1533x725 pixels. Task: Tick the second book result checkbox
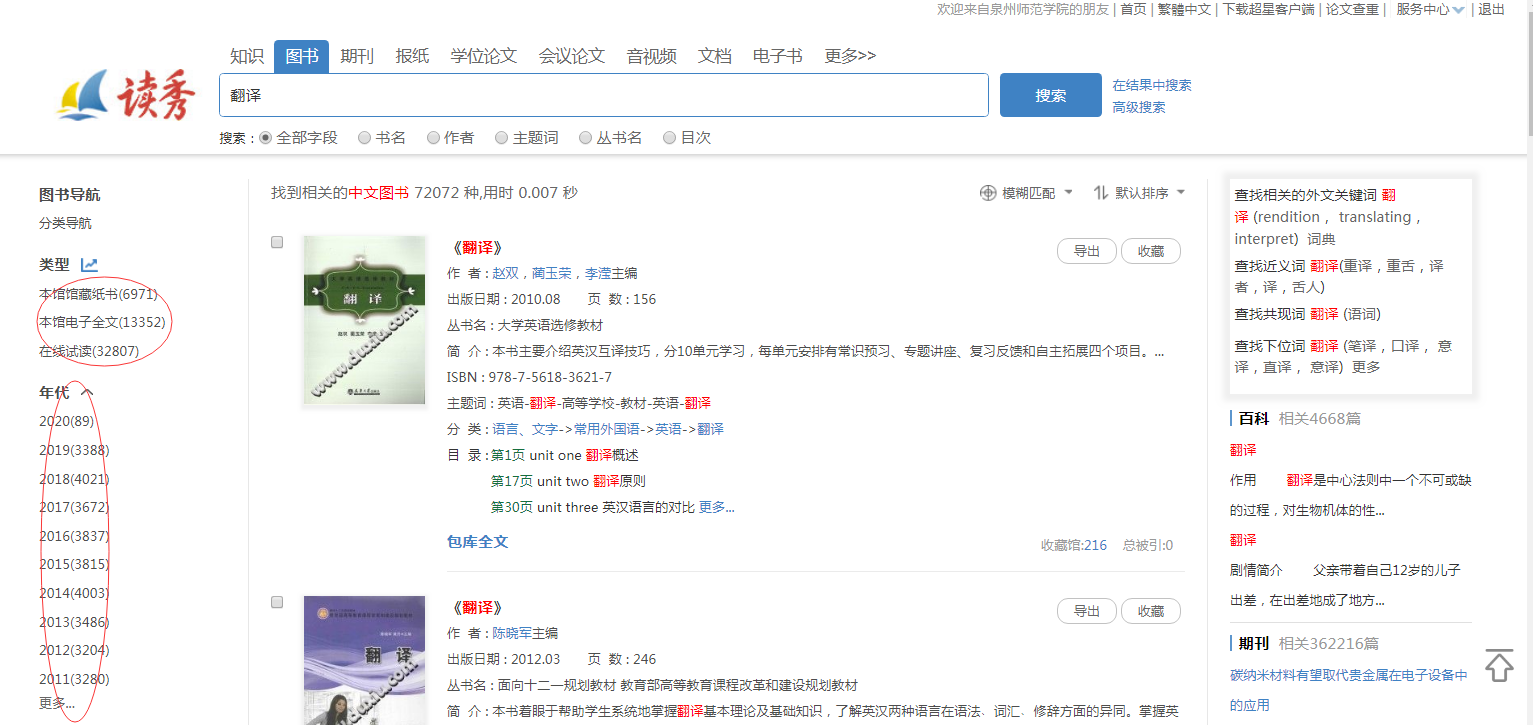[x=277, y=602]
